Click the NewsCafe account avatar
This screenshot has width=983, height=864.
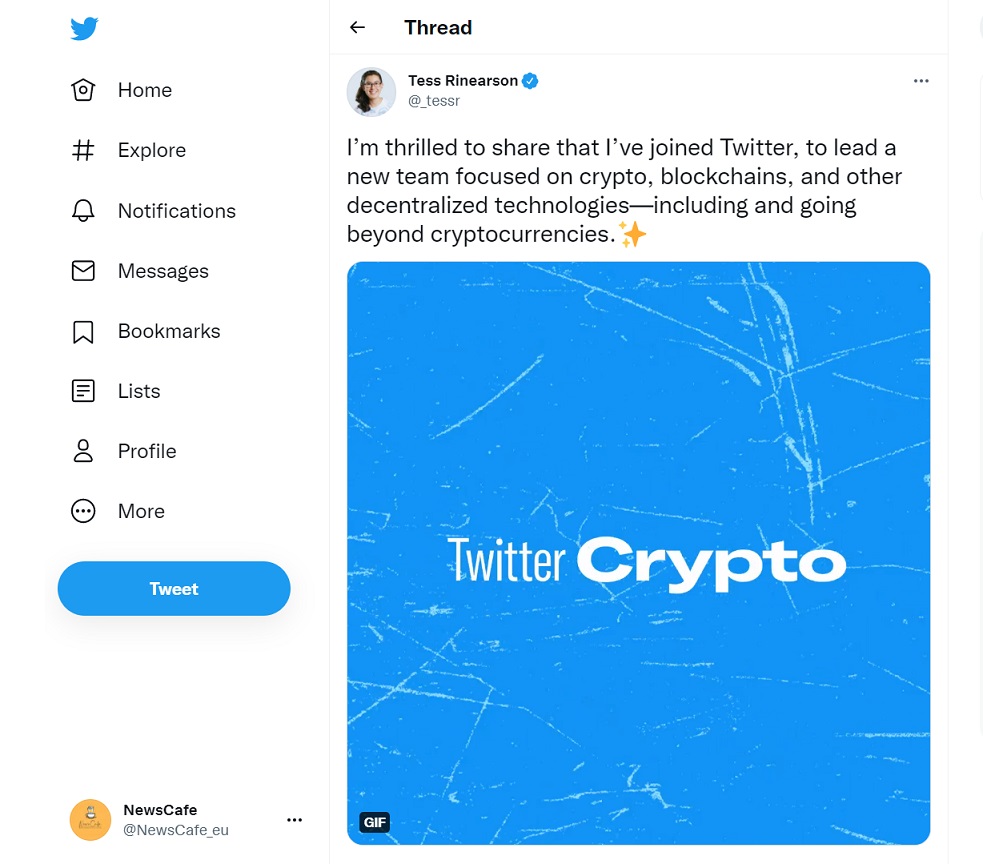pyautogui.click(x=90, y=820)
